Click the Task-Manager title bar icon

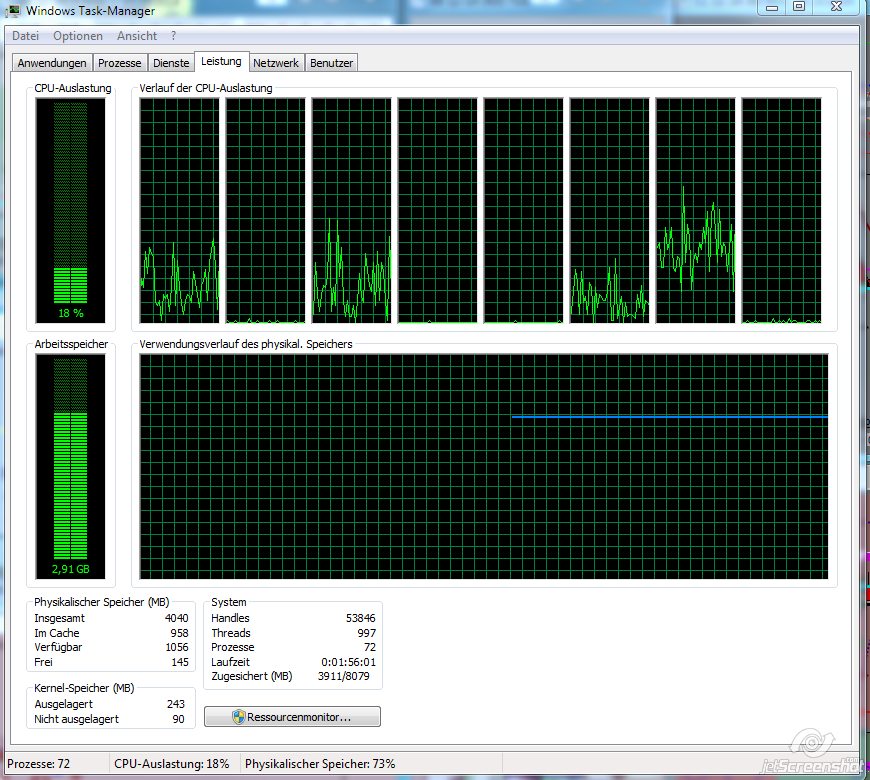(13, 10)
